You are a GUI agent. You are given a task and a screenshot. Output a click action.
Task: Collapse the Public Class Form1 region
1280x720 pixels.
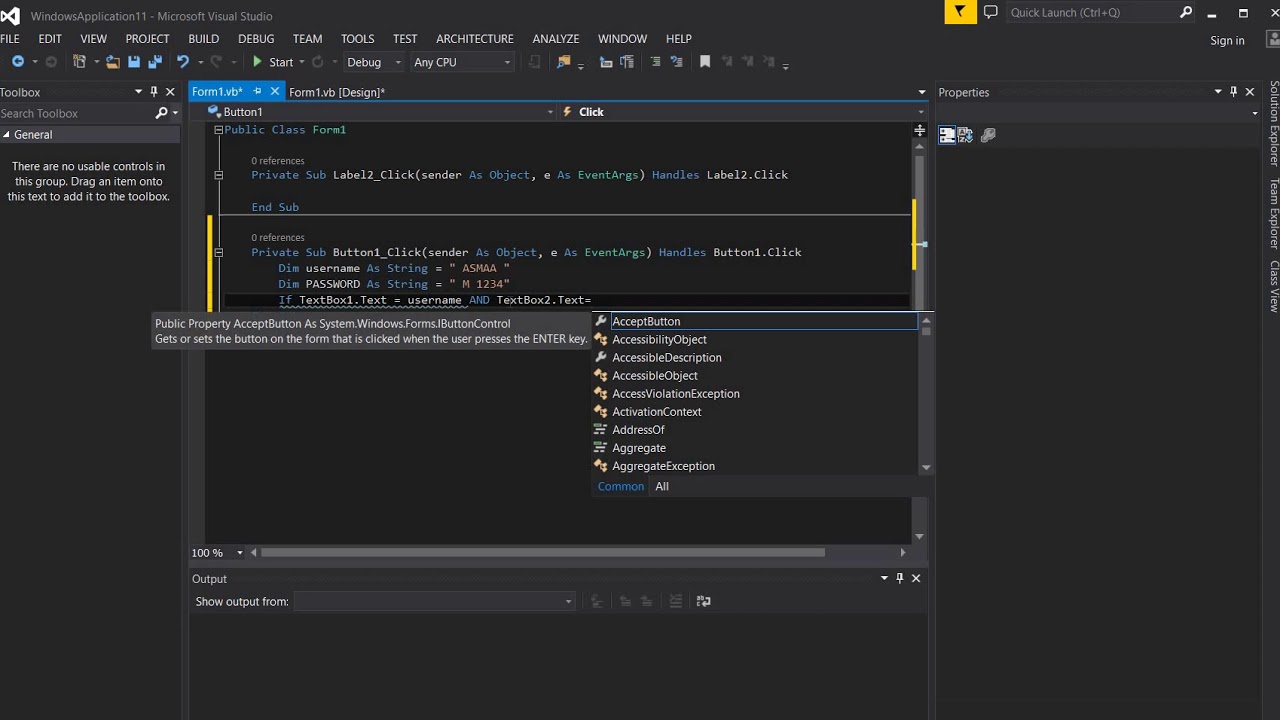tap(218, 130)
